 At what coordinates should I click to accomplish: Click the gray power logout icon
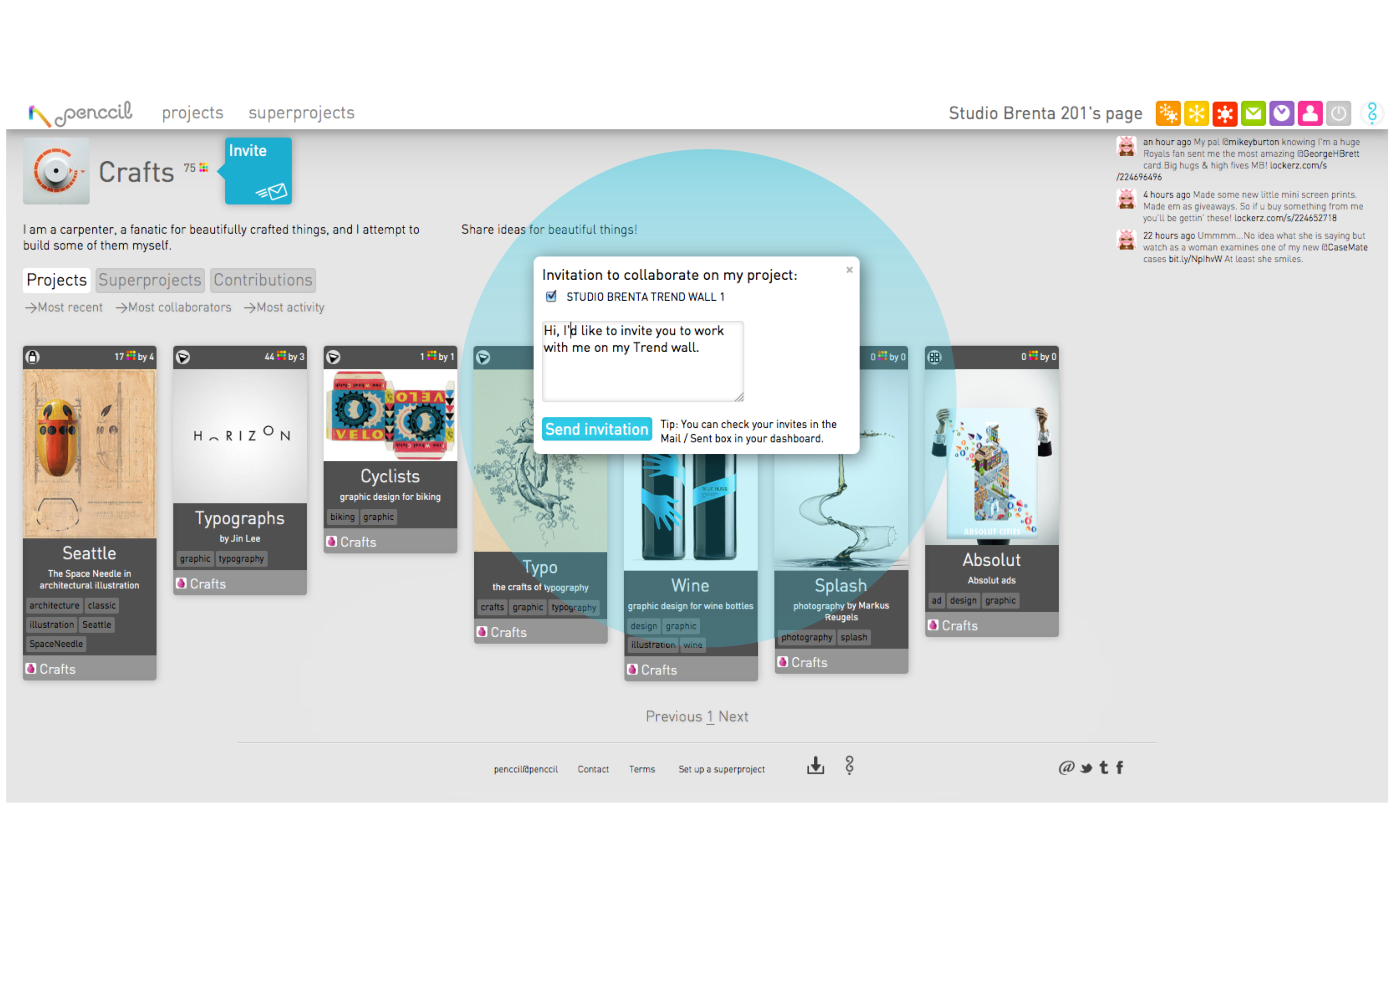[x=1339, y=113]
